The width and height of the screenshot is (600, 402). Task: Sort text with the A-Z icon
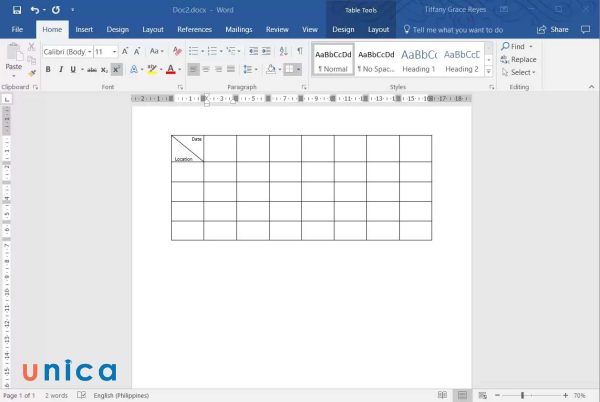284,51
